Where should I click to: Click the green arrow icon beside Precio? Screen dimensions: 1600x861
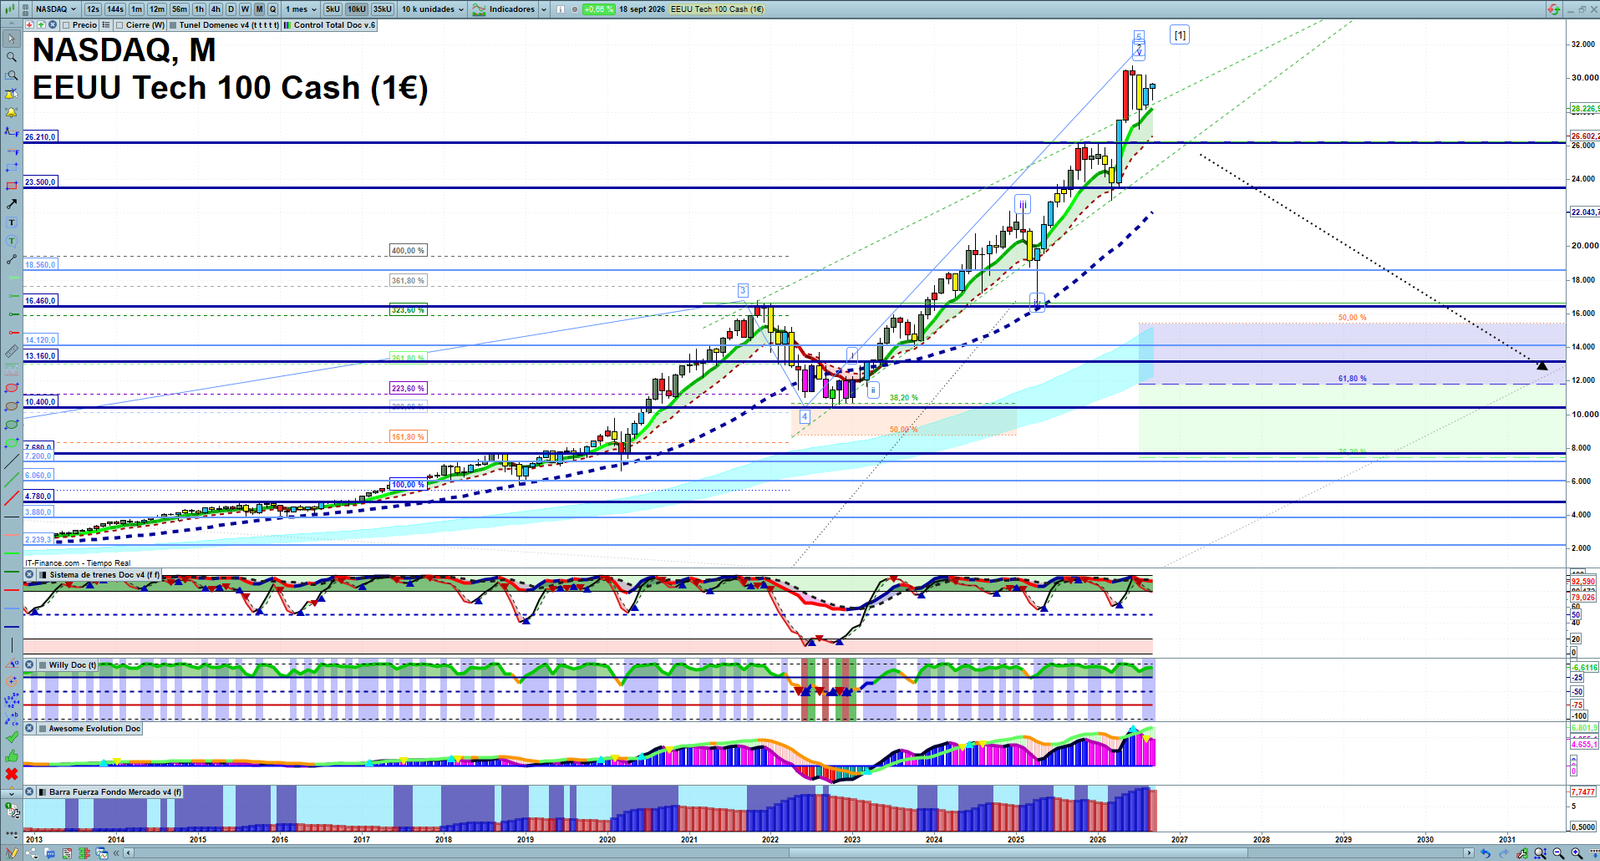point(41,24)
